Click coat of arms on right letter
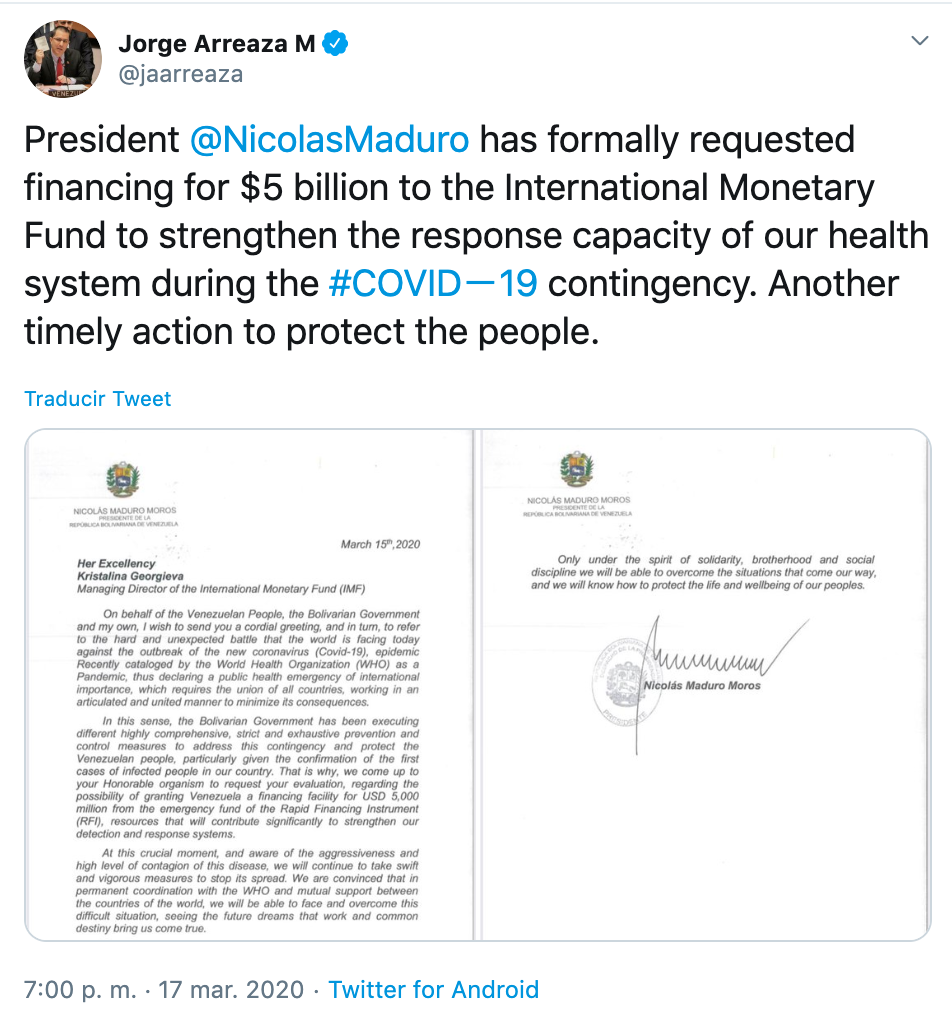The image size is (952, 1024). pyautogui.click(x=577, y=468)
